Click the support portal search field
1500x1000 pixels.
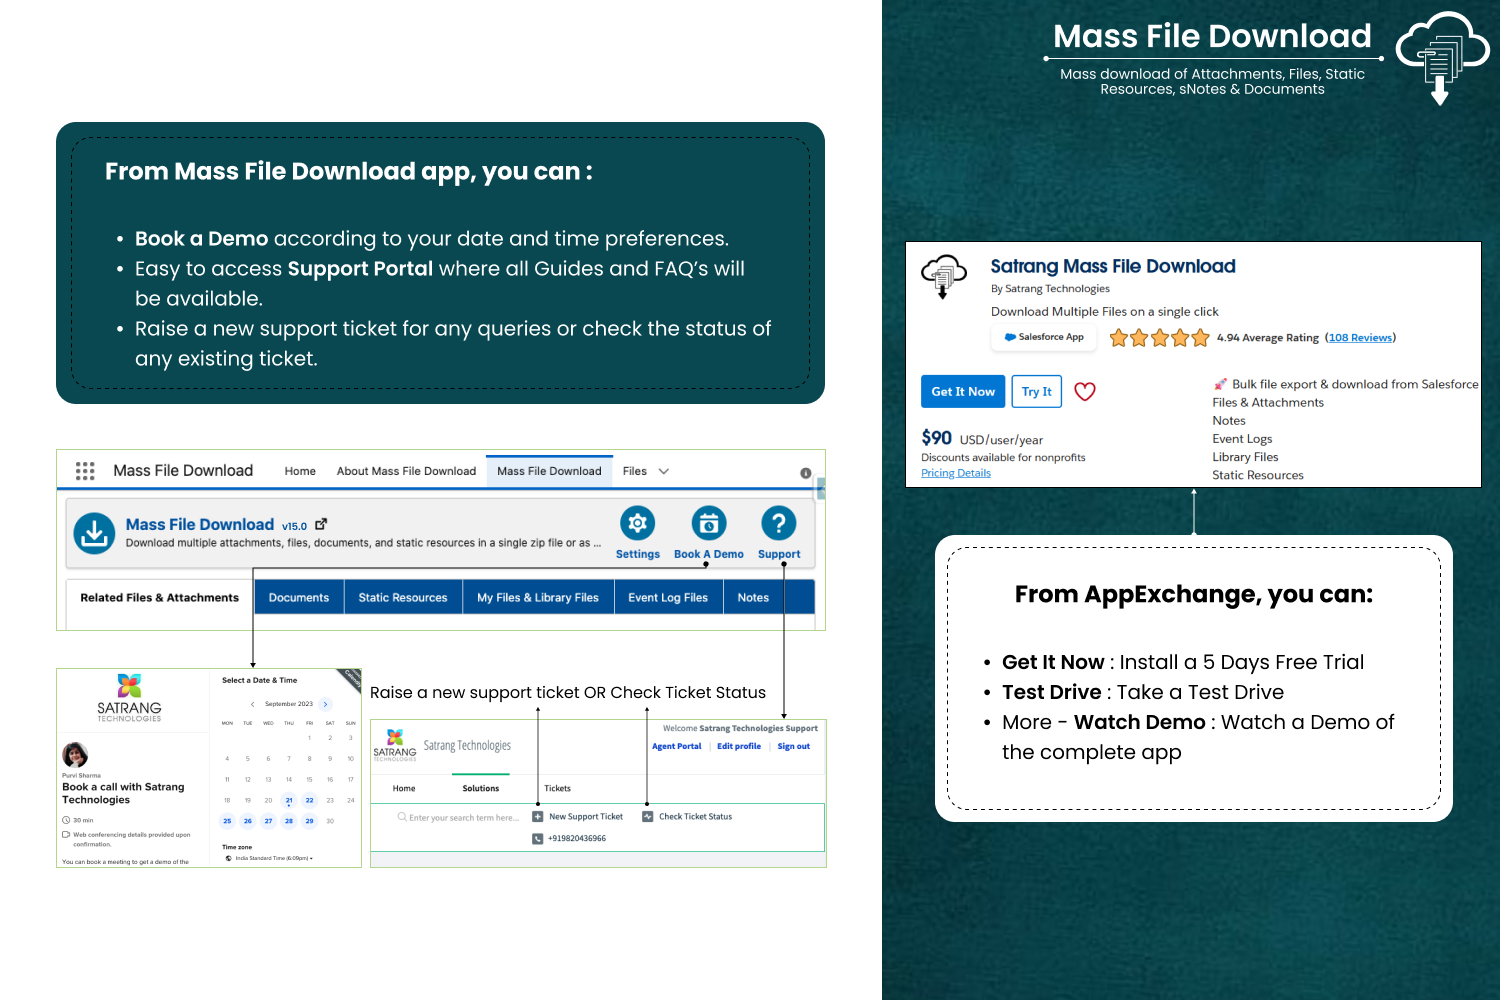click(462, 818)
